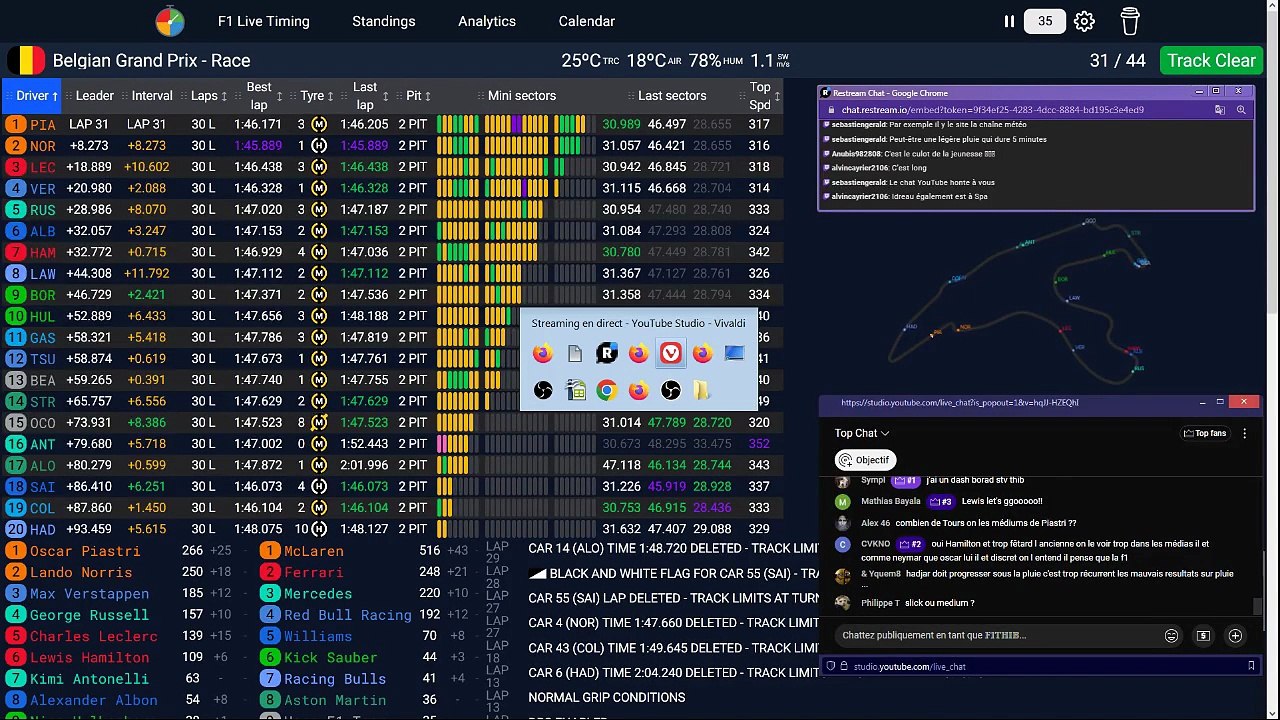Expand the Top Chat dropdown
This screenshot has height=720, width=1280.
point(862,433)
